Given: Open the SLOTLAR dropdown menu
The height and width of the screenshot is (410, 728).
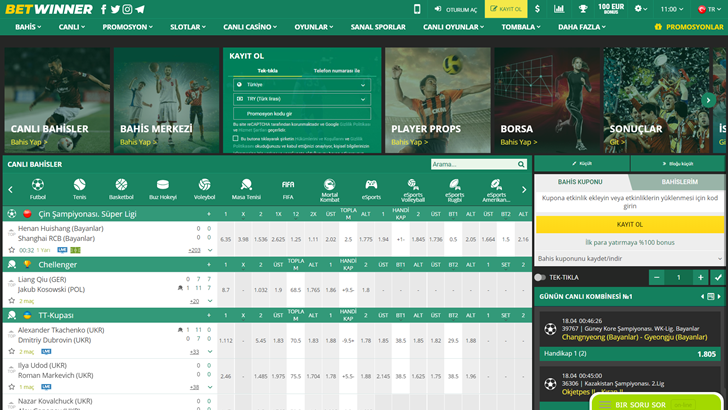Looking at the screenshot, I should 188,27.
